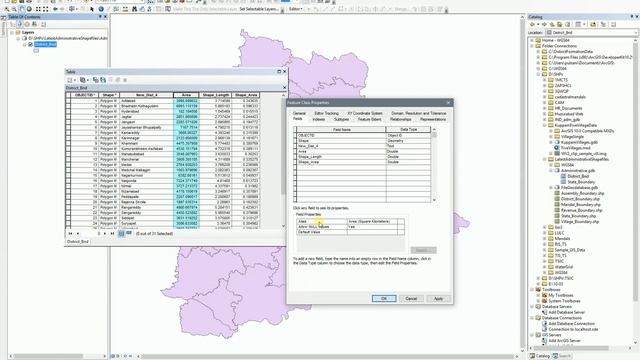Toggle District_Bnd layer visibility checkbox
Screen dimensions: 640x360
point(30,44)
